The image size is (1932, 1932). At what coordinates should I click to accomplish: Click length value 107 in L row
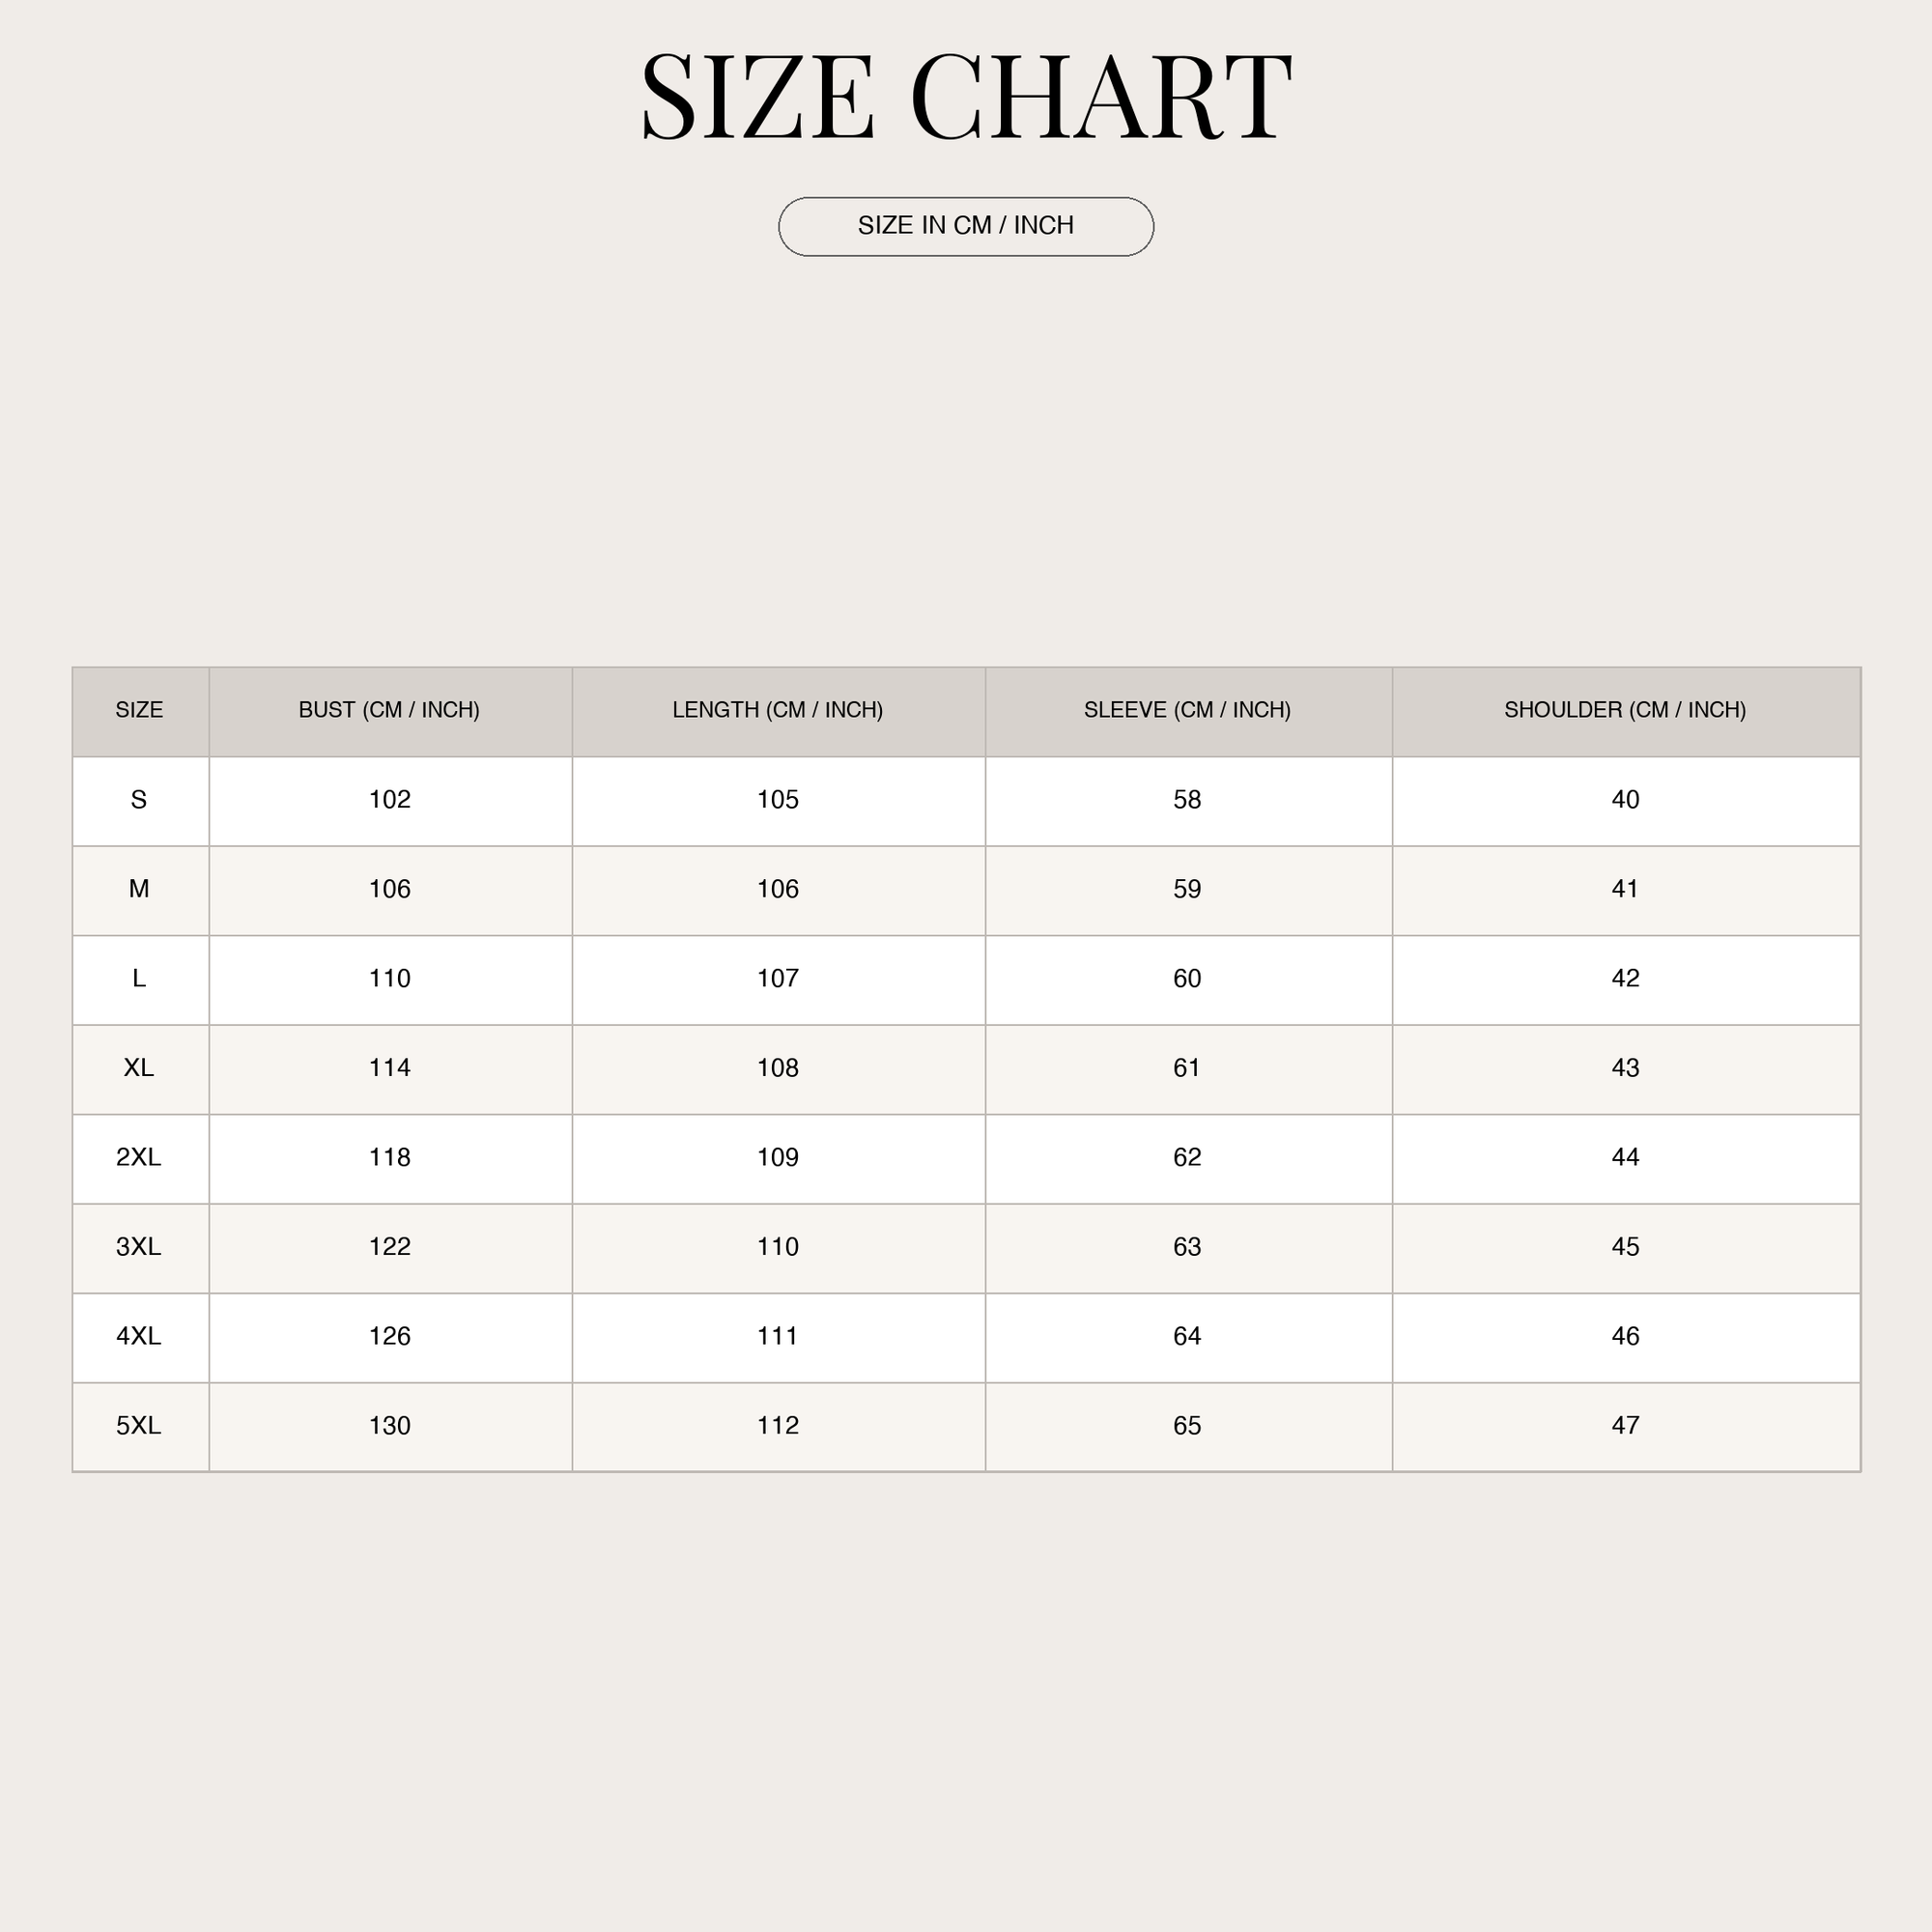click(x=778, y=978)
